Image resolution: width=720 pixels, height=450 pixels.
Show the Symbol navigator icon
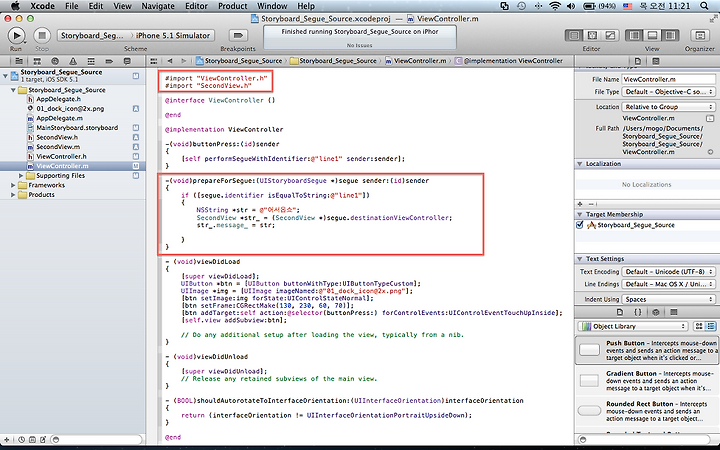tap(37, 61)
